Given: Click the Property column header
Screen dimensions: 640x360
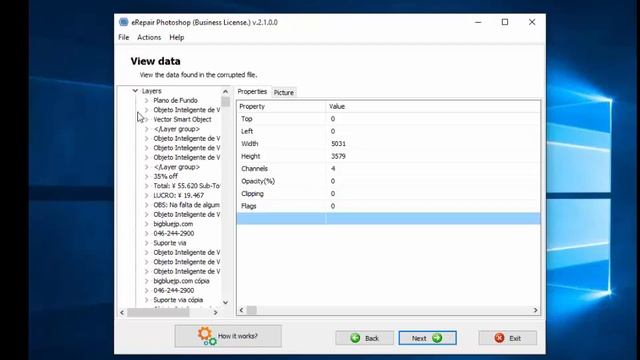Looking at the screenshot, I should [281, 107].
